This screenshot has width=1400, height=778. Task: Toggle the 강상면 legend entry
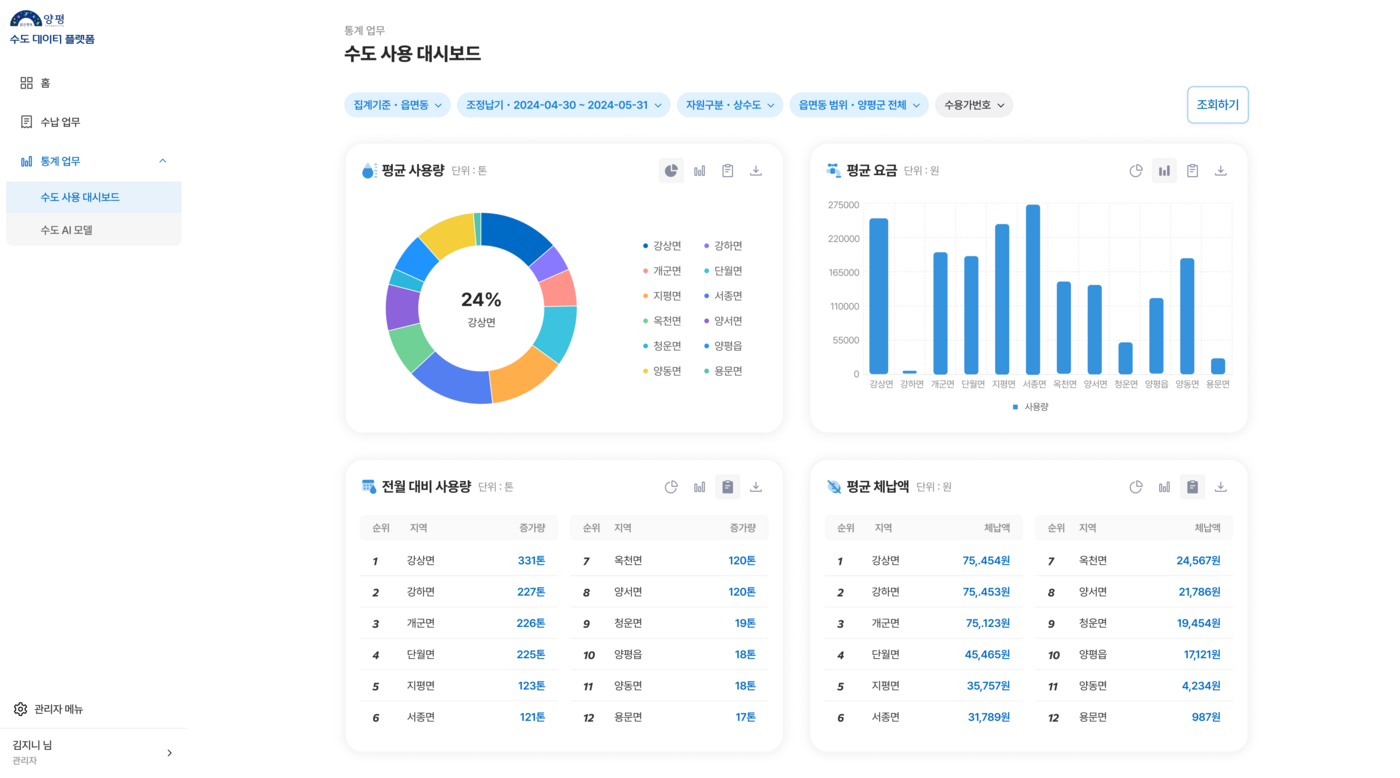tap(662, 246)
